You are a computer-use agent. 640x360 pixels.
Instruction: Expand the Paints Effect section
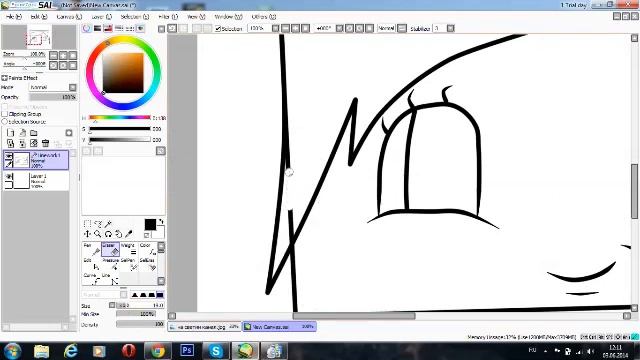click(x=4, y=78)
